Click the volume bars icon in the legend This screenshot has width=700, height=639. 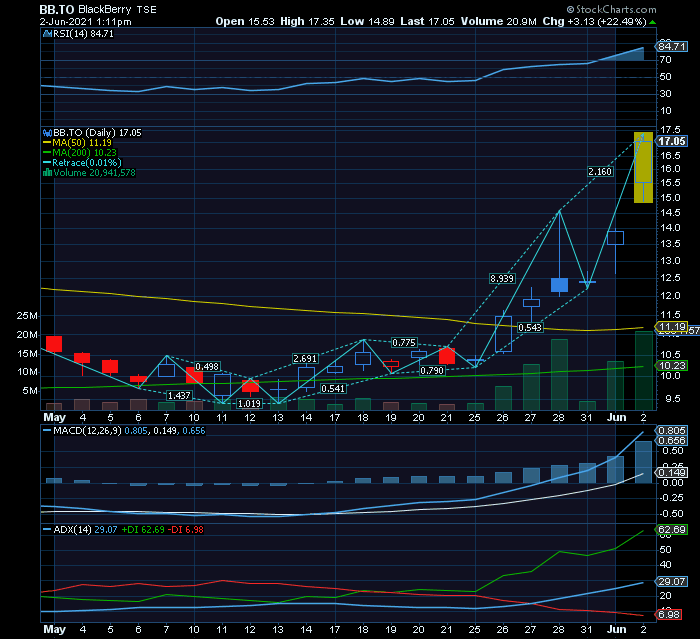pos(47,173)
